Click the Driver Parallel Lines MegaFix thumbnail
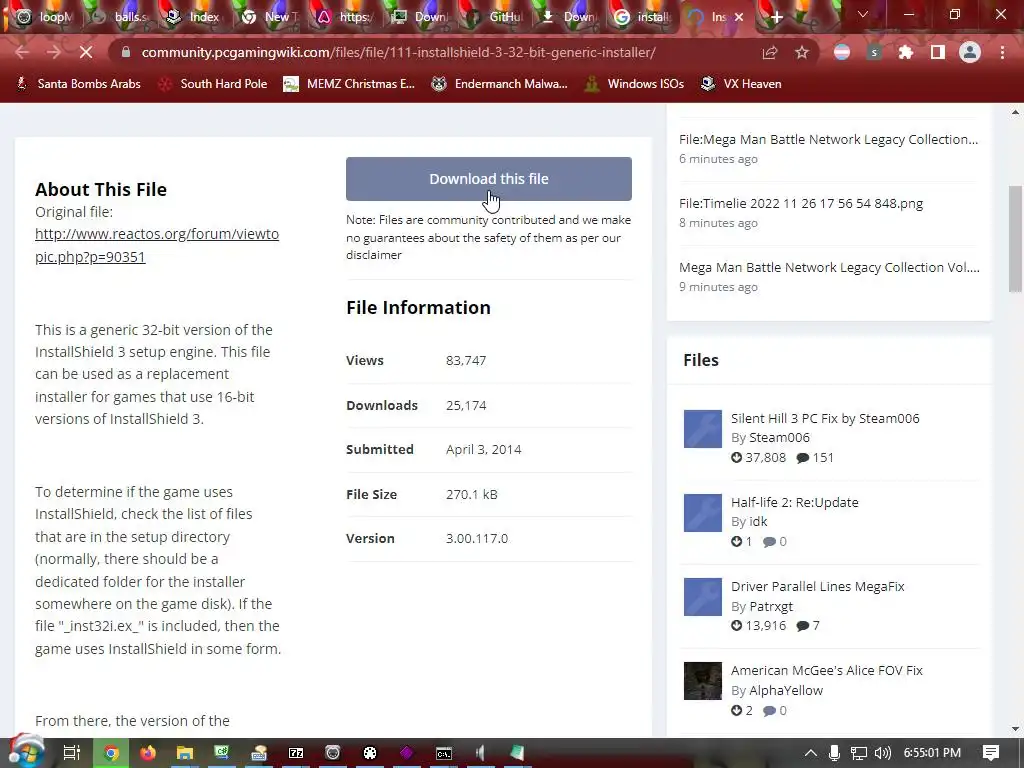Screen dimensions: 1024x768 [x=703, y=597]
